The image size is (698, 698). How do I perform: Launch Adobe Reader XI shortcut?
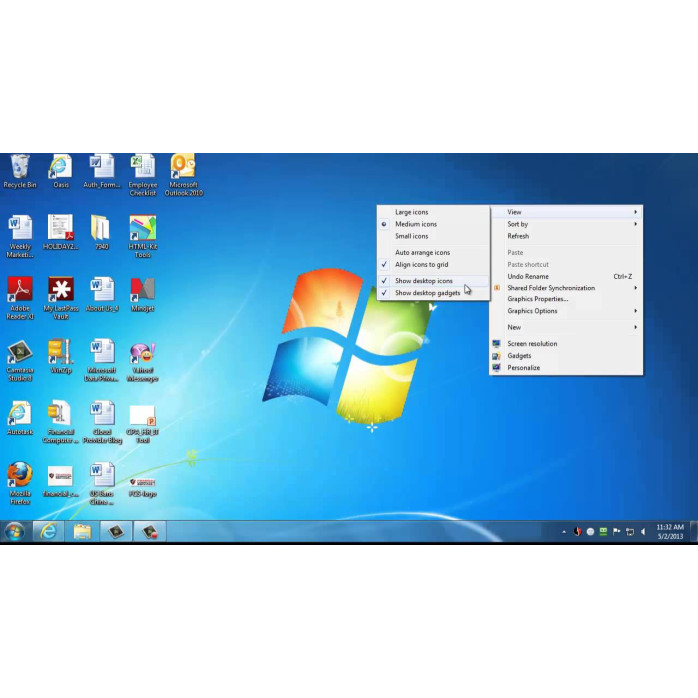20,299
